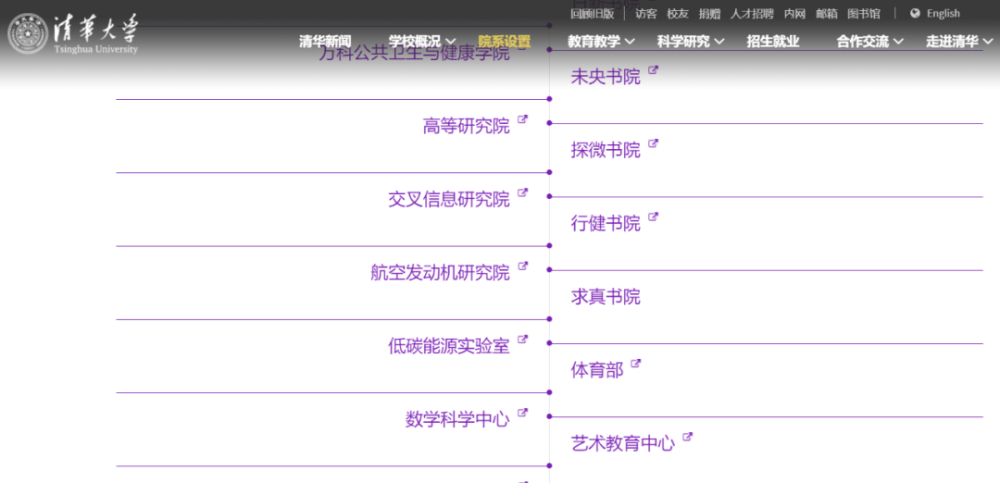1000x483 pixels.
Task: Open the 图书馆 top link
Action: click(x=864, y=13)
